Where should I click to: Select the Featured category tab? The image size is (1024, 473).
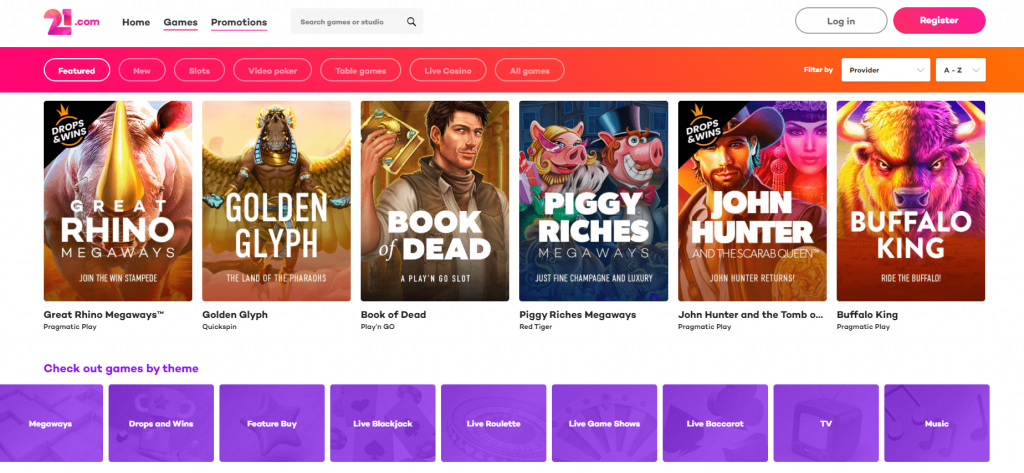[77, 71]
